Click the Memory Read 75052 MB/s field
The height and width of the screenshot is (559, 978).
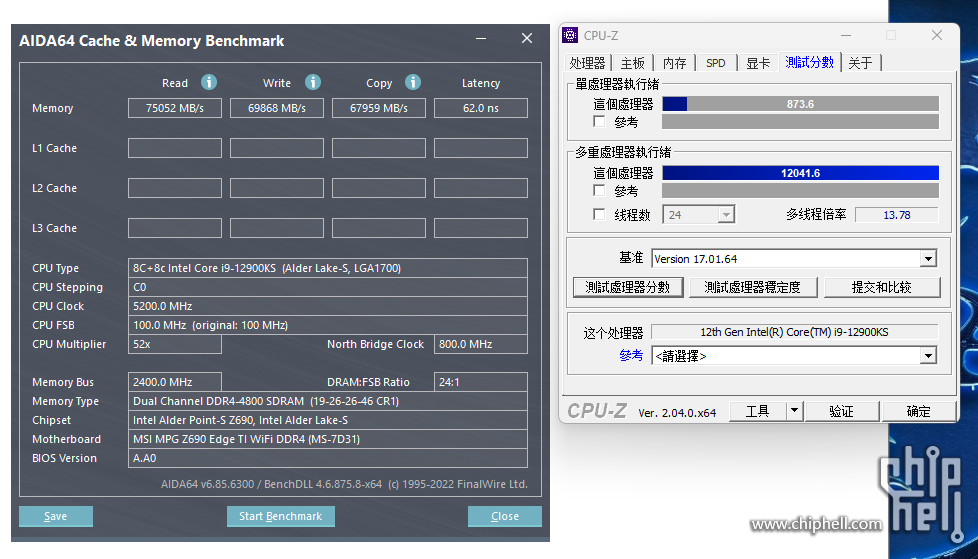(x=175, y=108)
